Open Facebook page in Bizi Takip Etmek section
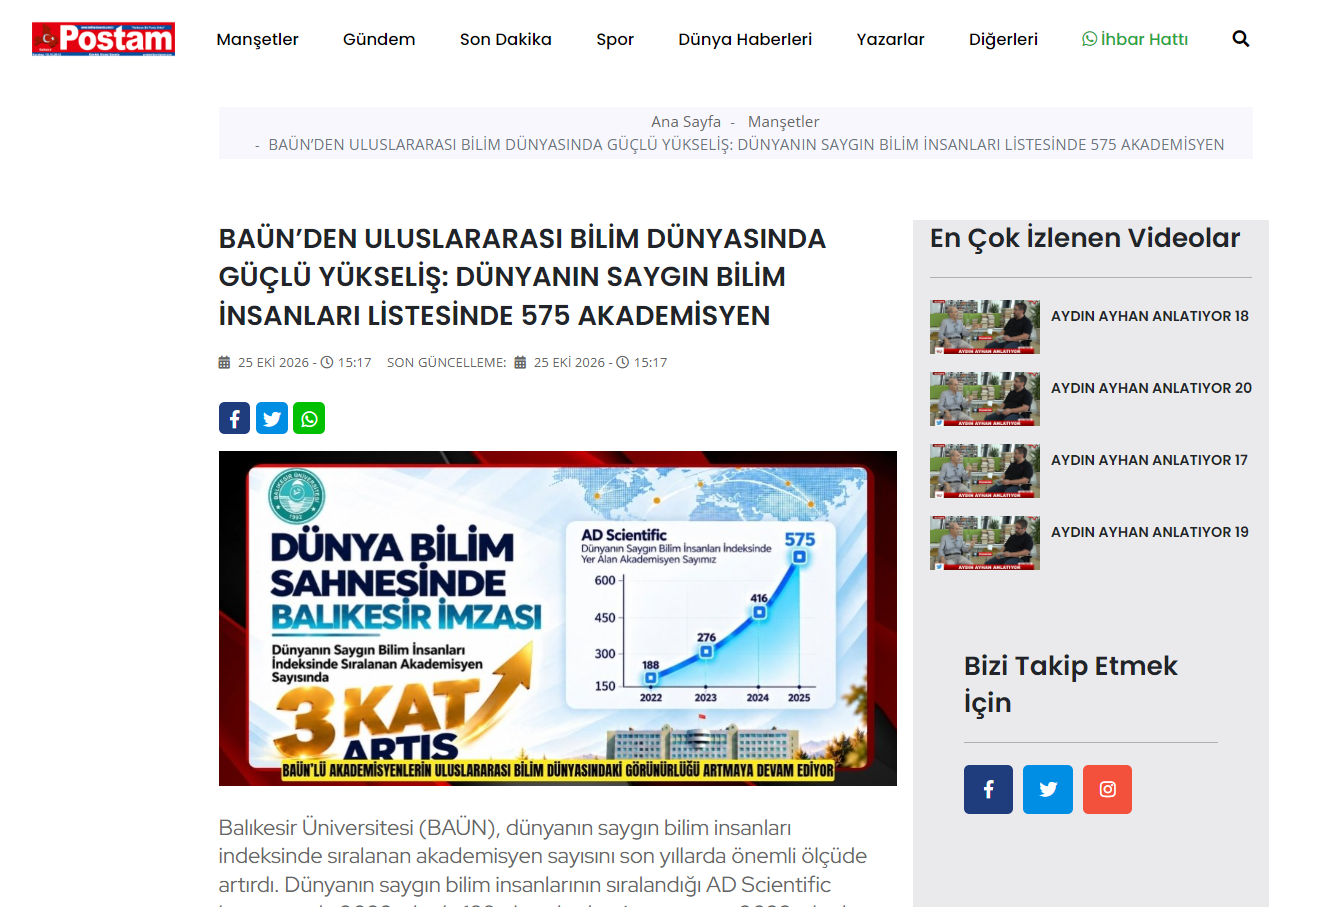 click(x=988, y=789)
